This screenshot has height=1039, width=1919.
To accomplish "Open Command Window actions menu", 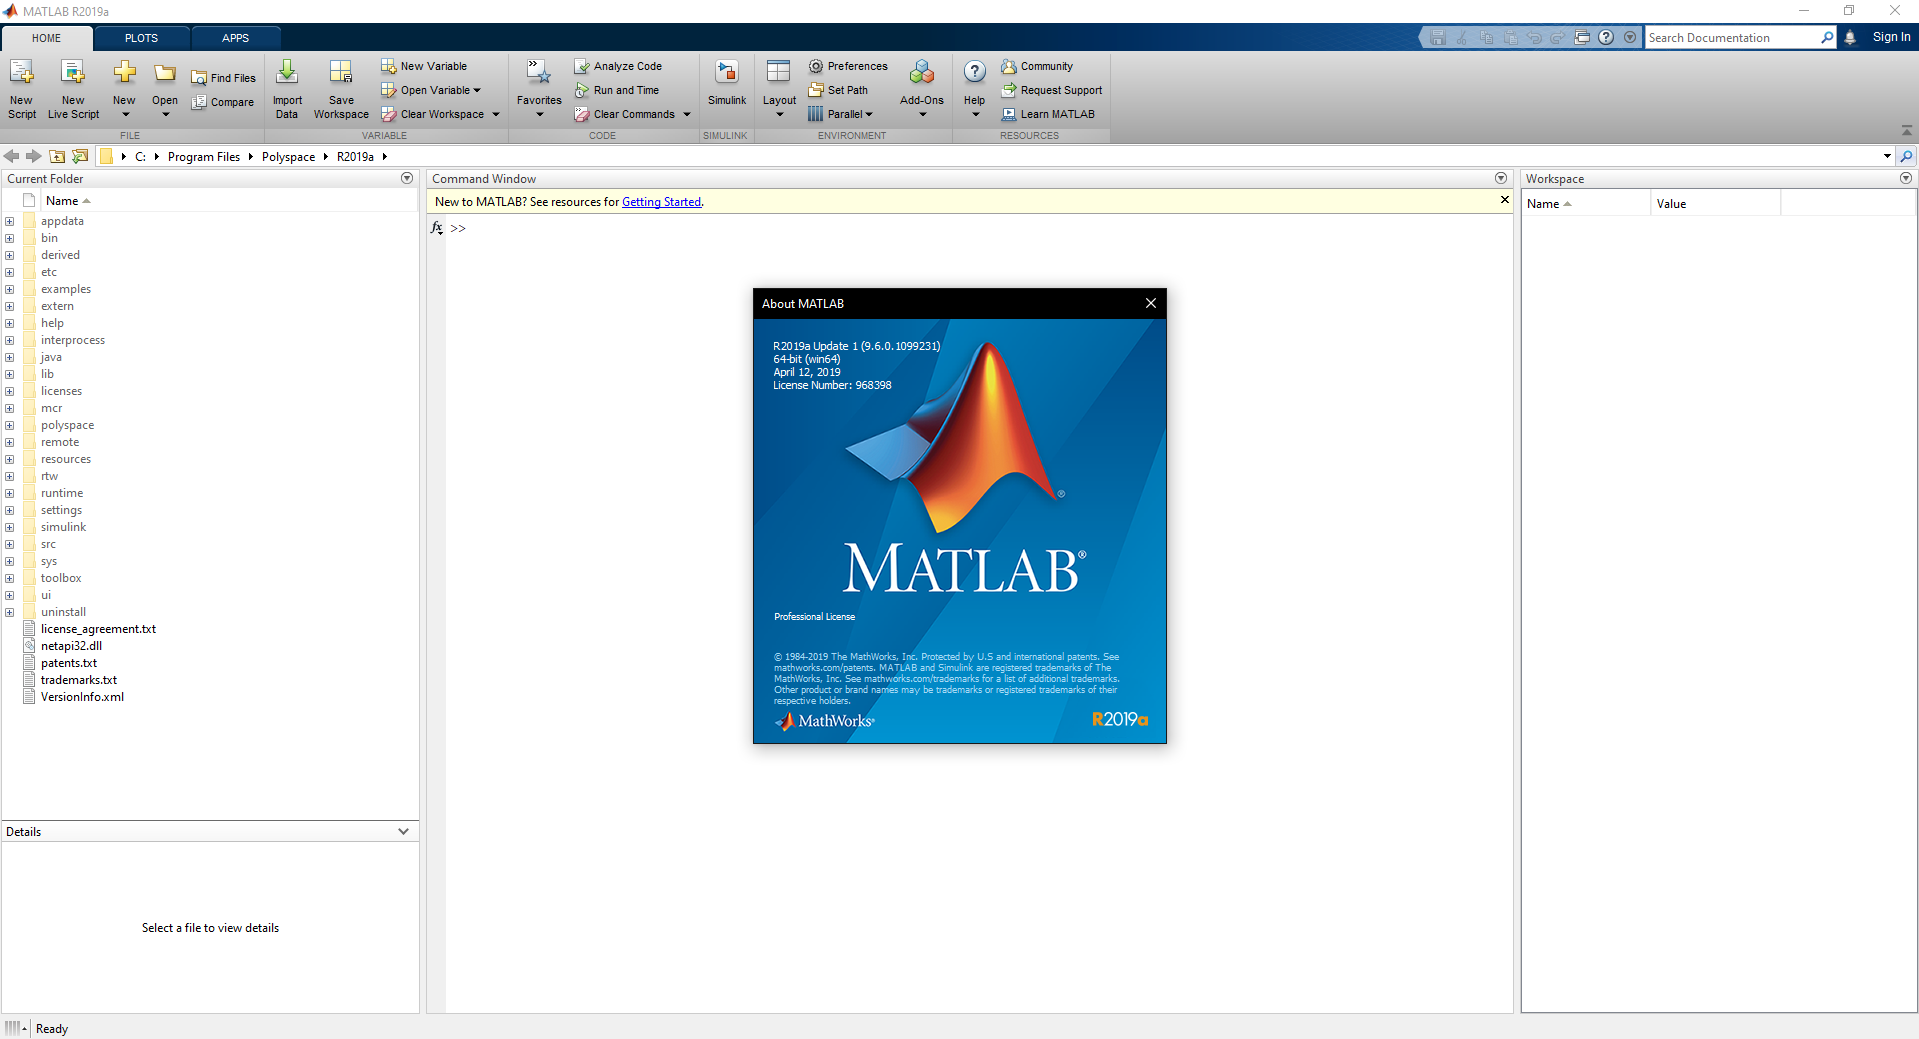I will point(1501,178).
